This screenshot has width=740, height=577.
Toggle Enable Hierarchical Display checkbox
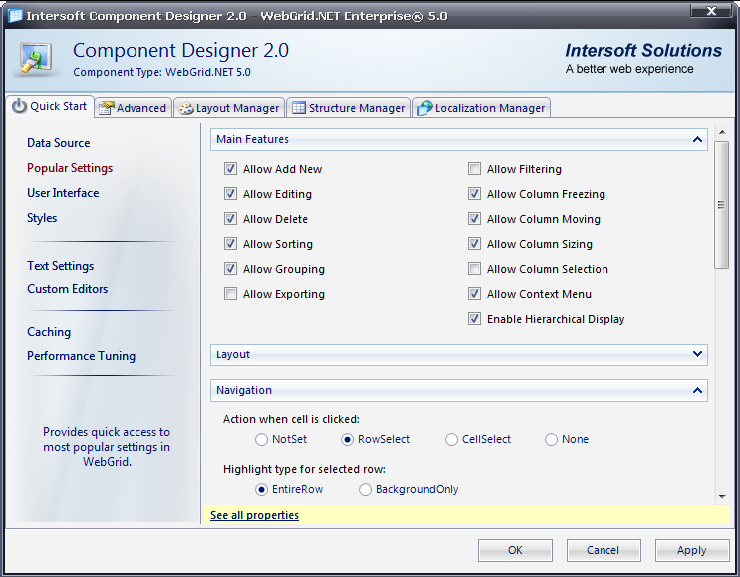474,319
